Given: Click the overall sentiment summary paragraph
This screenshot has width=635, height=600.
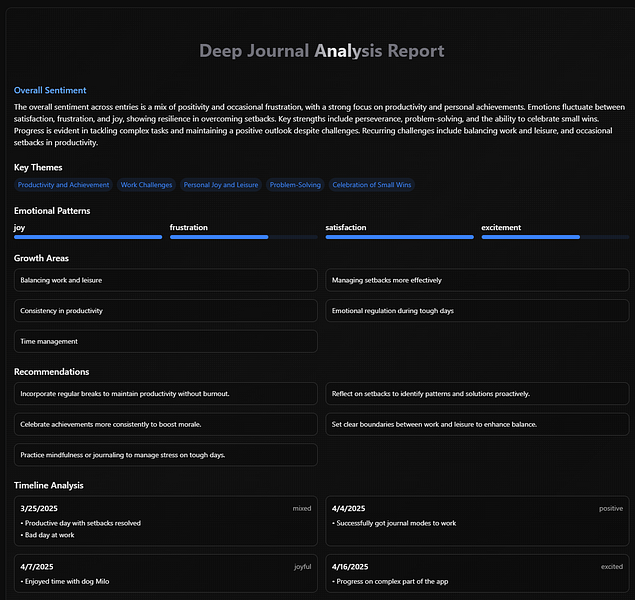Looking at the screenshot, I should click(x=319, y=125).
